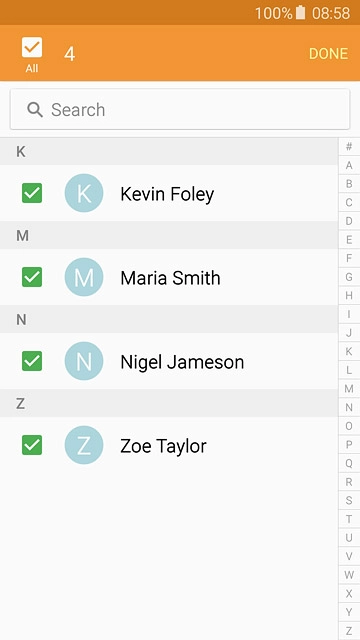Uncheck the All contacts checkbox

pyautogui.click(x=32, y=47)
